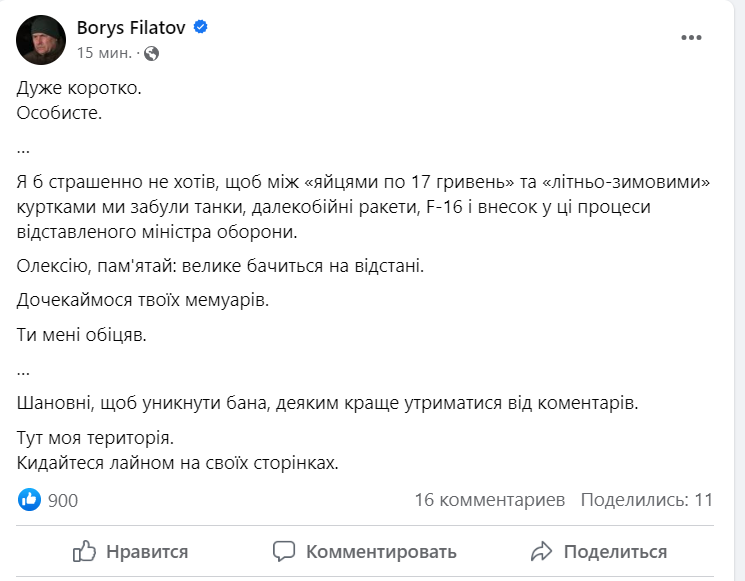
Task: Click the speech bubble comment icon
Action: (284, 551)
